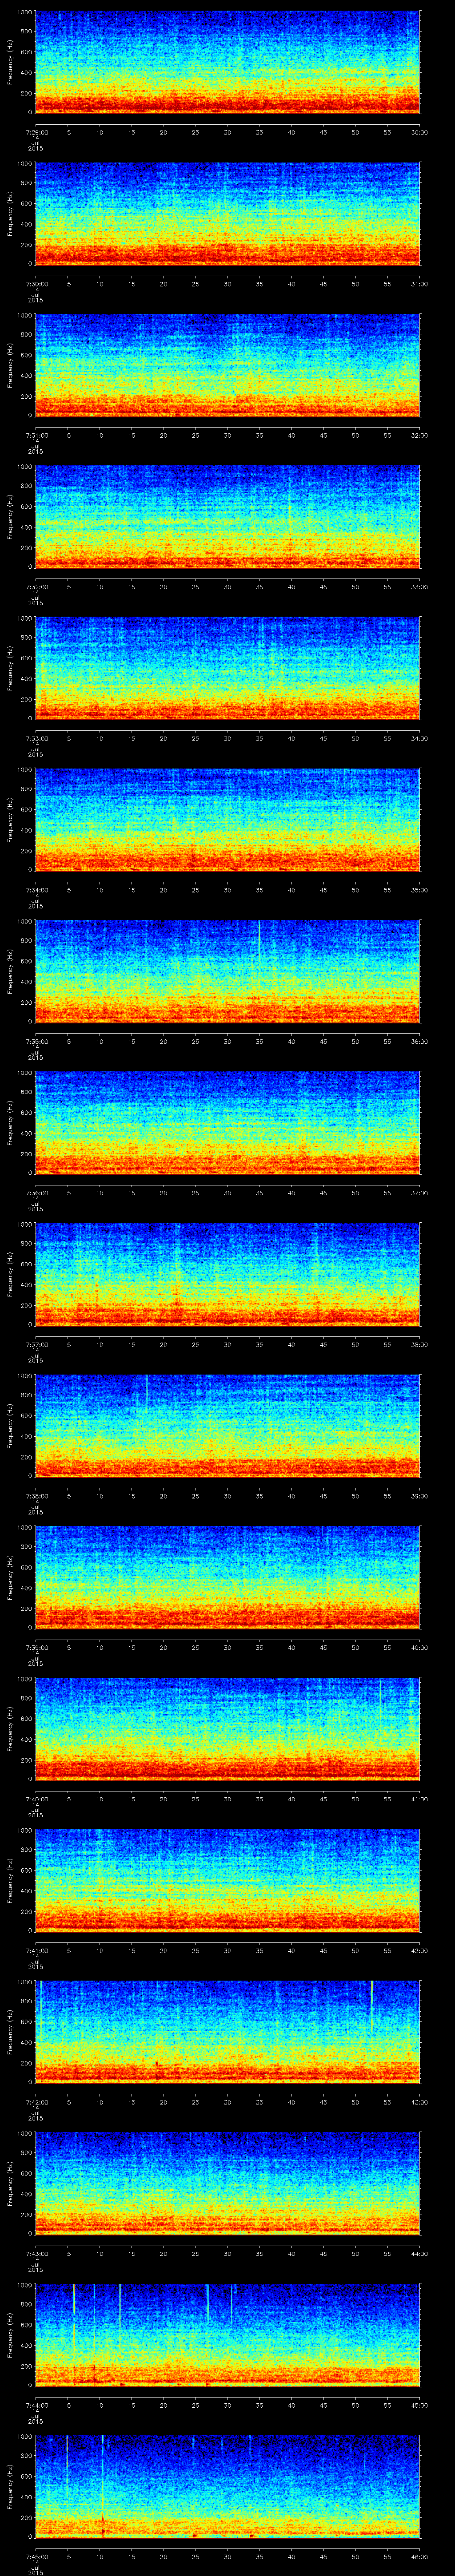The width and height of the screenshot is (455, 2576).
Task: Open the spectrogram panel starting at 7:30:00
Action: (x=228, y=213)
